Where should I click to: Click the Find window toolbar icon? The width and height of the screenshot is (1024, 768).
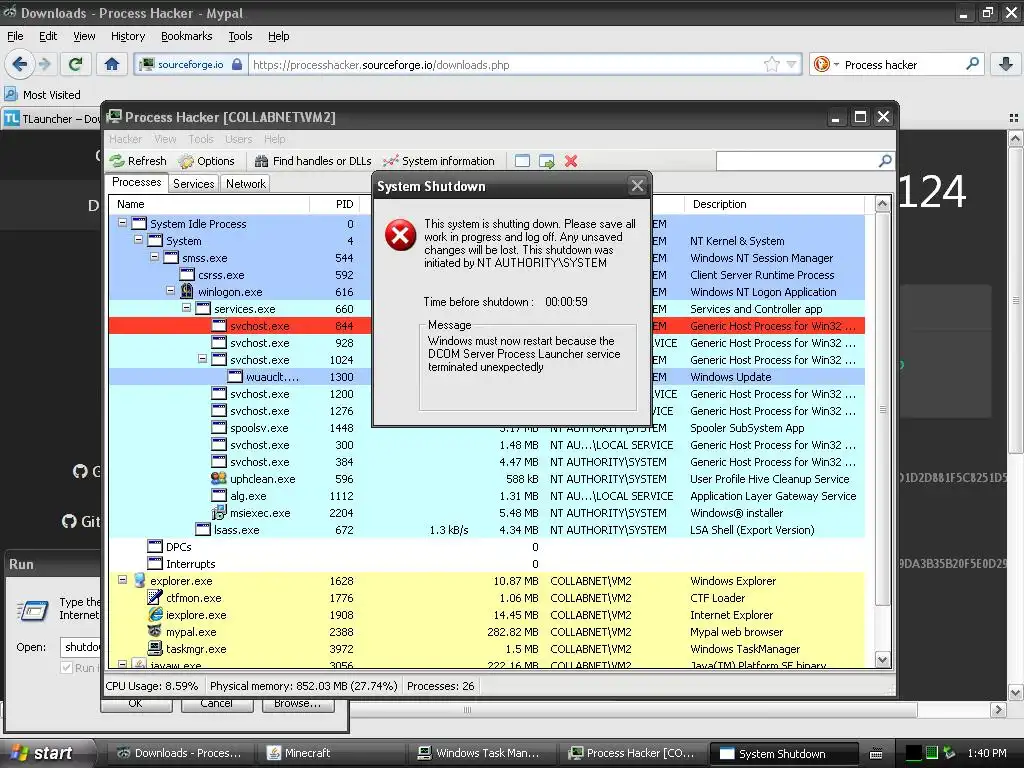coord(522,161)
